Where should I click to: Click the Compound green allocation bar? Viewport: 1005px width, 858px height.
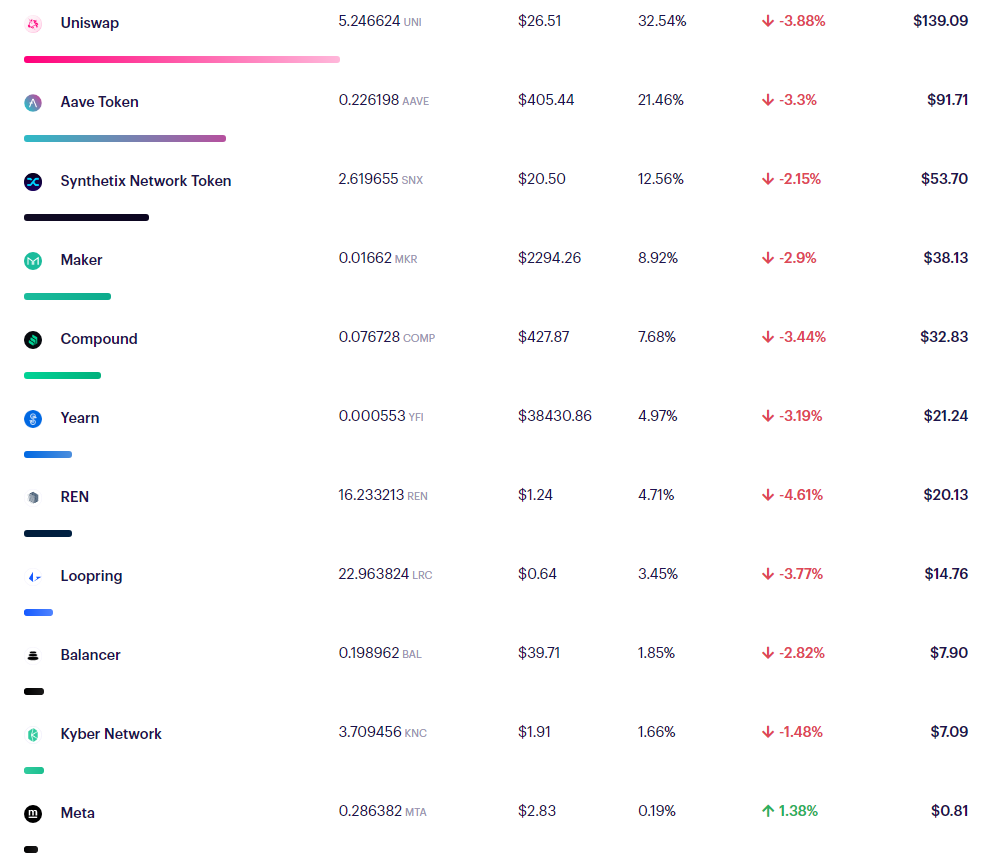[62, 375]
